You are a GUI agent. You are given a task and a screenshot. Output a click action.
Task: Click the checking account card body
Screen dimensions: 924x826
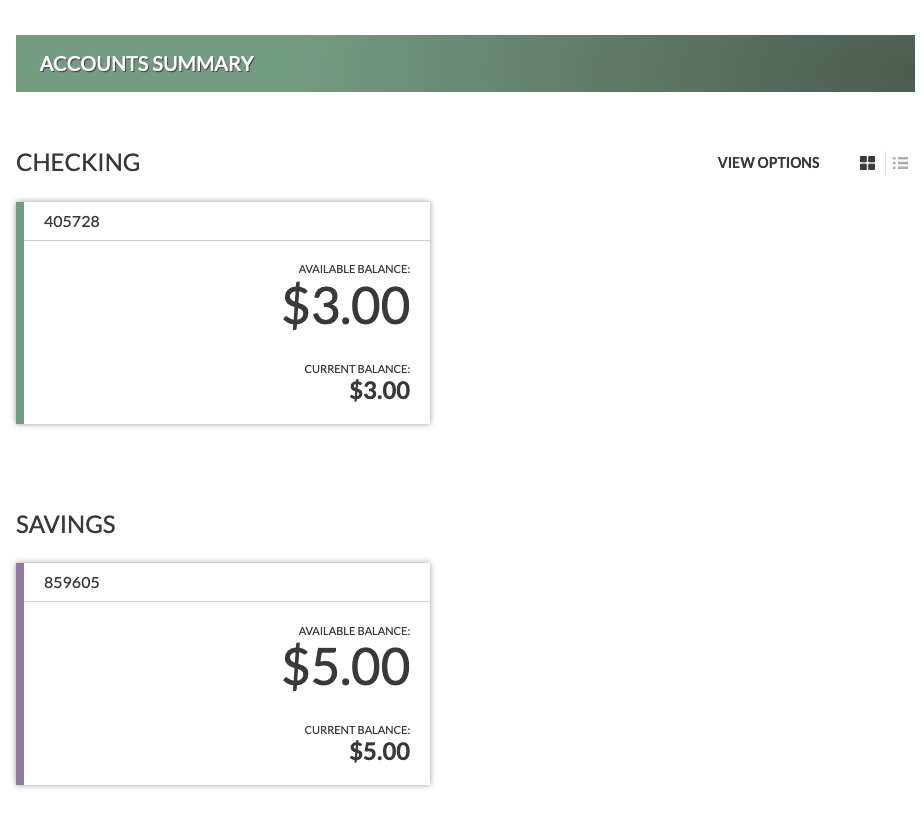[227, 332]
